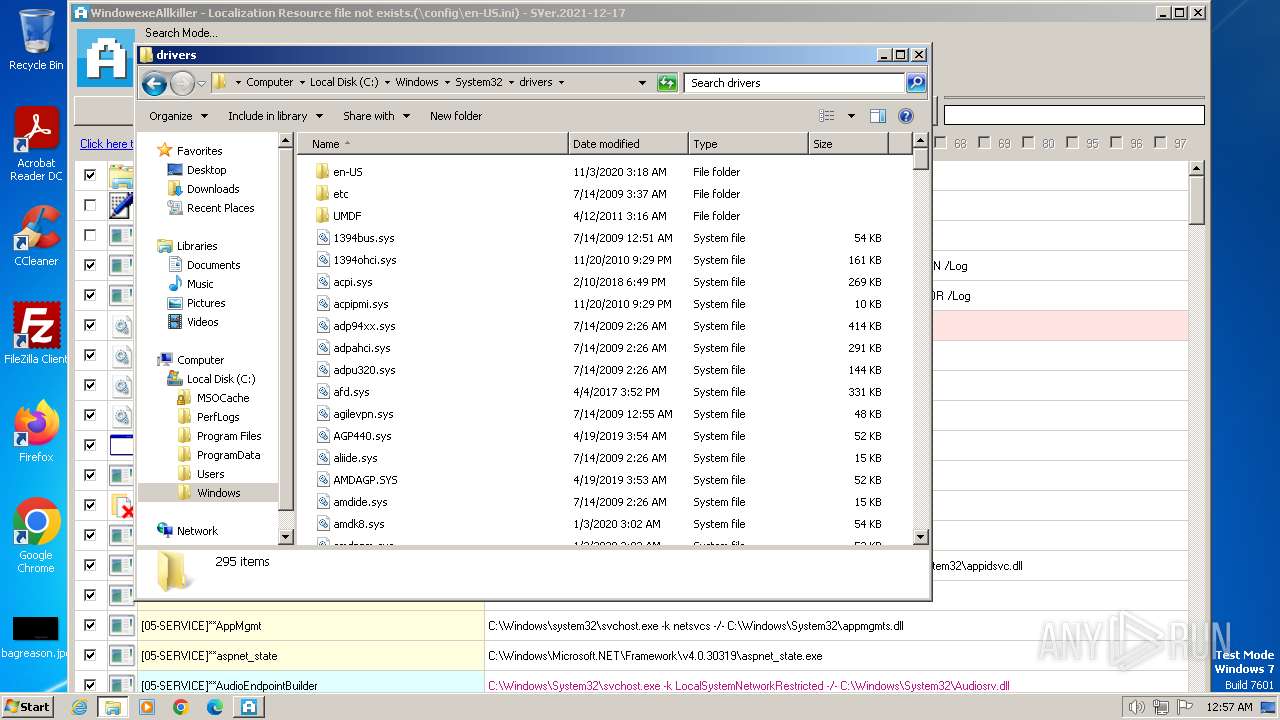Select the AMDAGP.SYS file row
The height and width of the screenshot is (720, 1280).
tap(604, 480)
